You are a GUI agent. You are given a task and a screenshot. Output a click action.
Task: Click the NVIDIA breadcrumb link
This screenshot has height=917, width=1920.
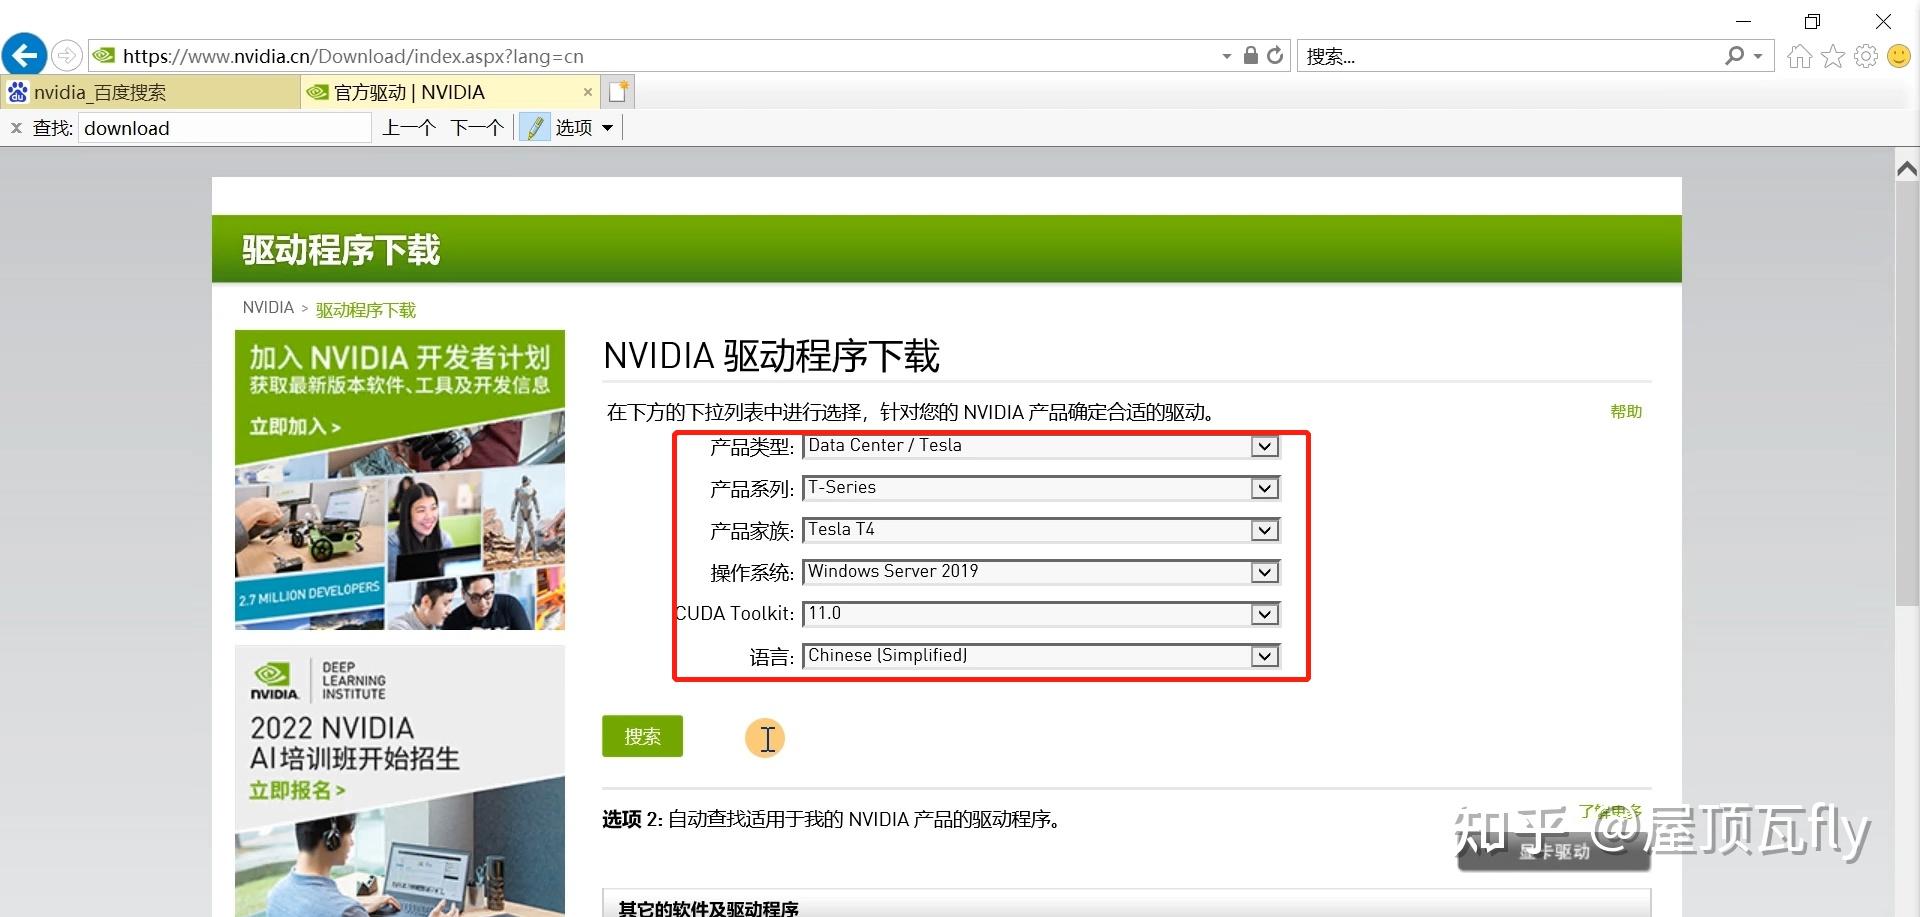tap(268, 308)
